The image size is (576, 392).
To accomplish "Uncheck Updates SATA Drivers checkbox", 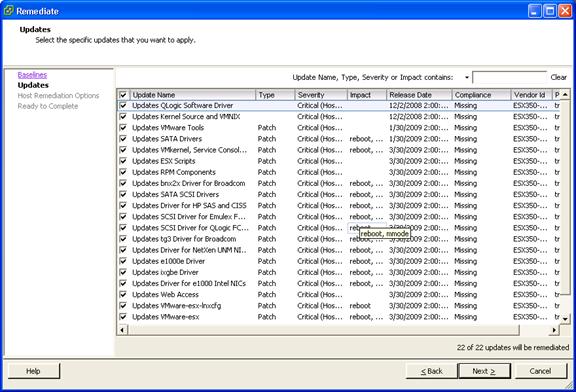I will tap(123, 139).
